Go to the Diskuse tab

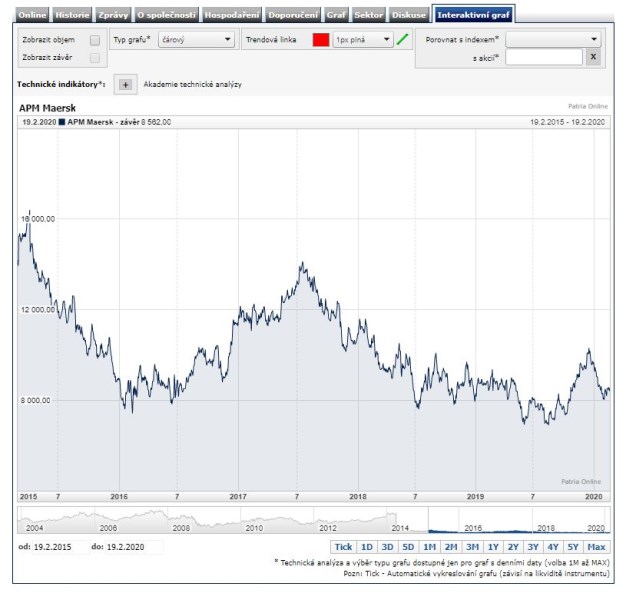tap(410, 16)
